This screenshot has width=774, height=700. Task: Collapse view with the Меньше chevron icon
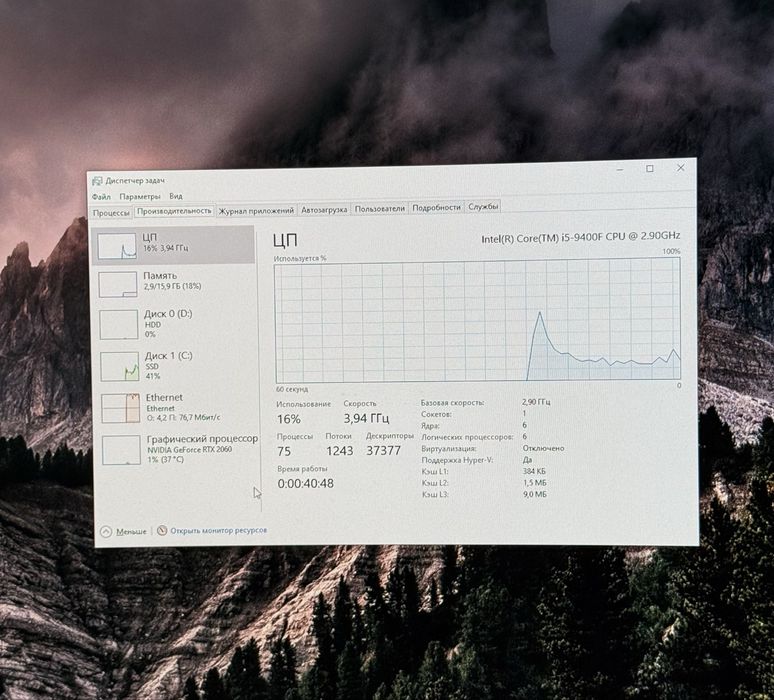tap(106, 532)
